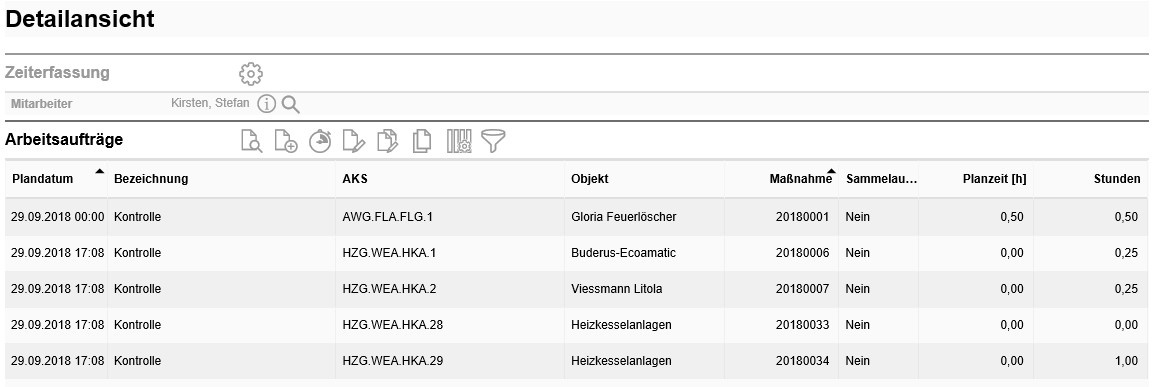
Task: Open the filter funnel icon
Action: (x=493, y=141)
